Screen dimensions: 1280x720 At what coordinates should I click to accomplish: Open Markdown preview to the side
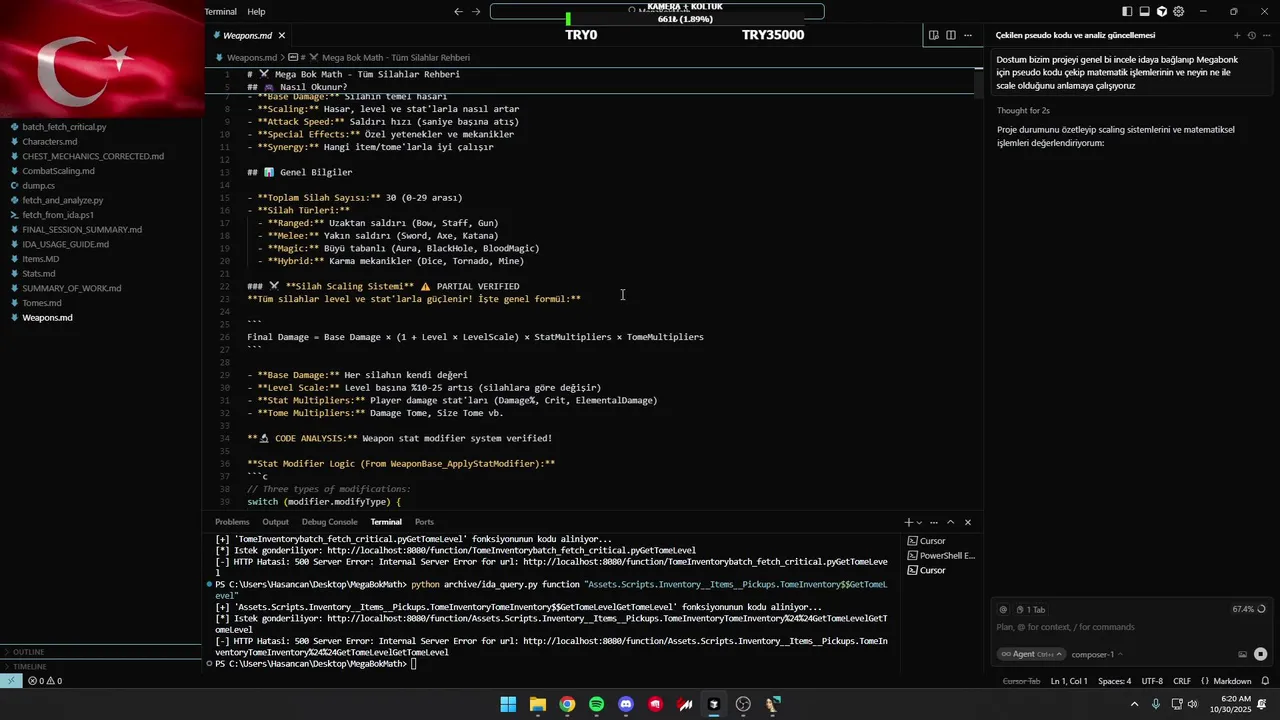(x=933, y=35)
